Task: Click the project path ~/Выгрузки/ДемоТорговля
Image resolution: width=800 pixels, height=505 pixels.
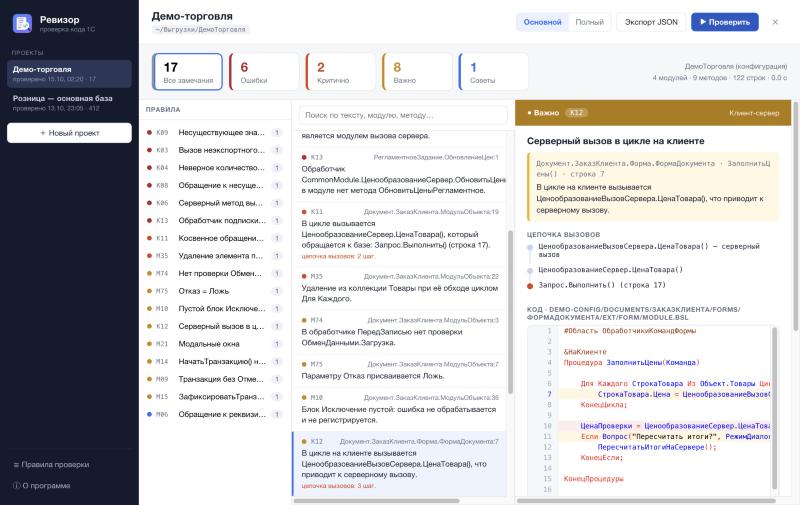Action: pyautogui.click(x=200, y=30)
